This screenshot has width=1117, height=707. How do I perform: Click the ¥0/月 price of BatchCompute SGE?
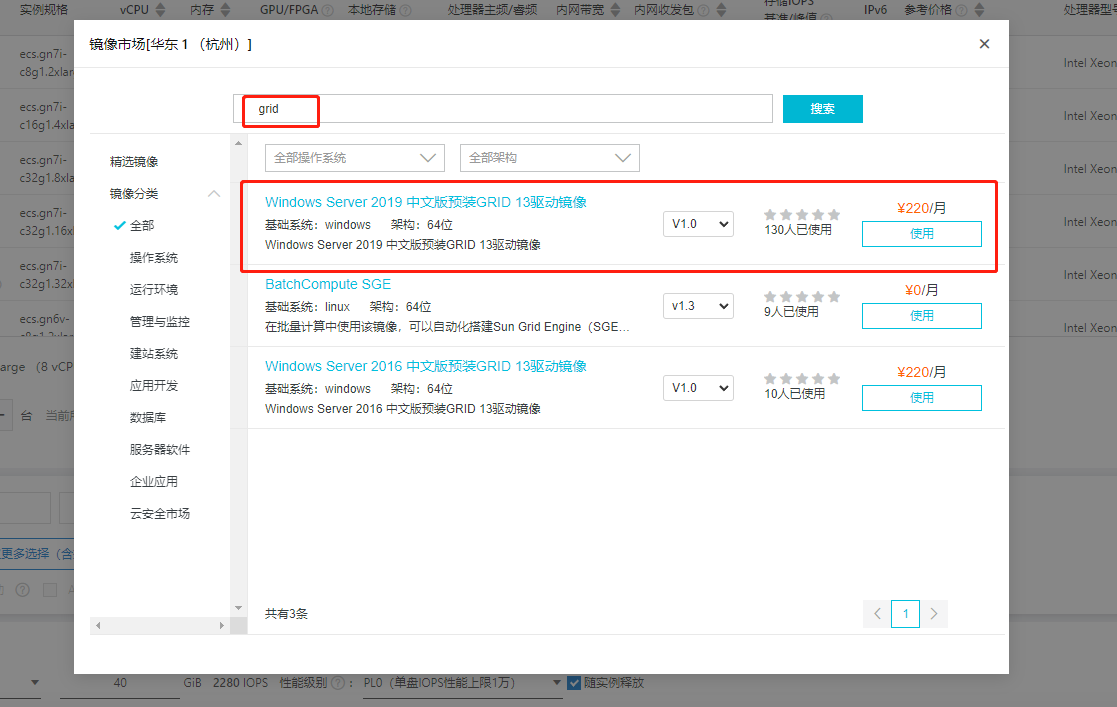click(x=921, y=290)
